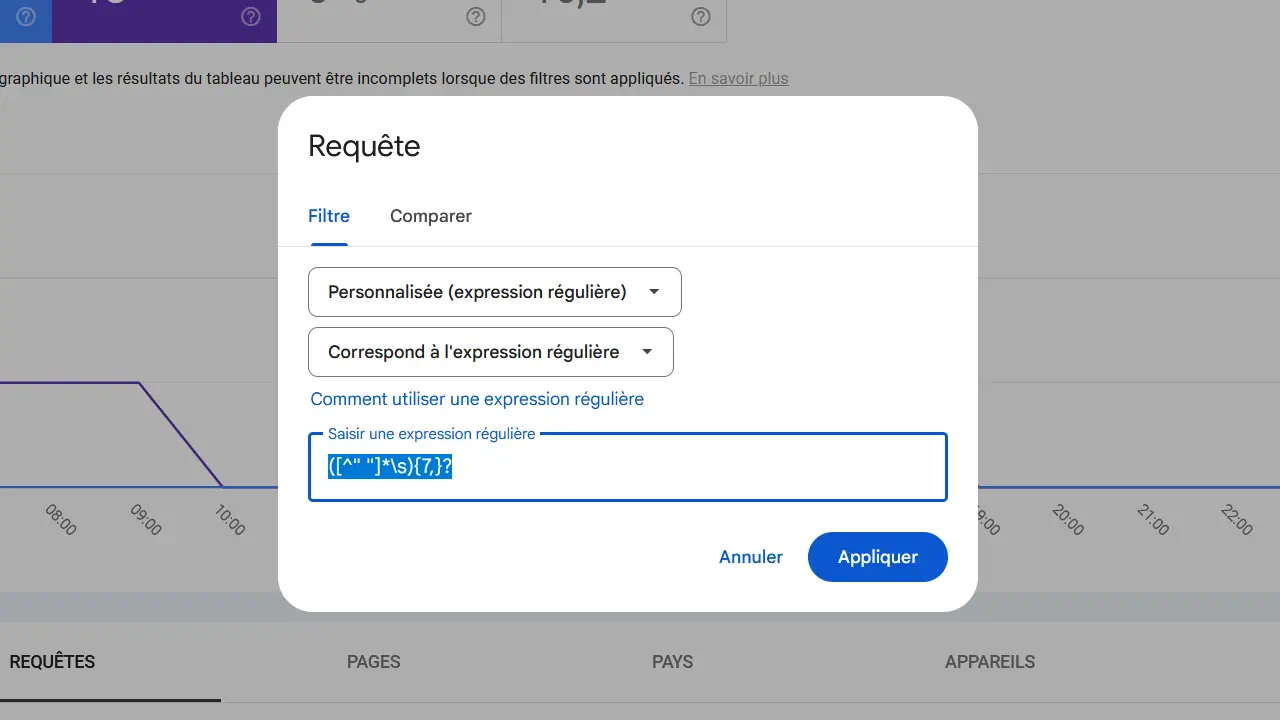Switch to the Comparer tab
1280x720 pixels.
click(x=430, y=216)
